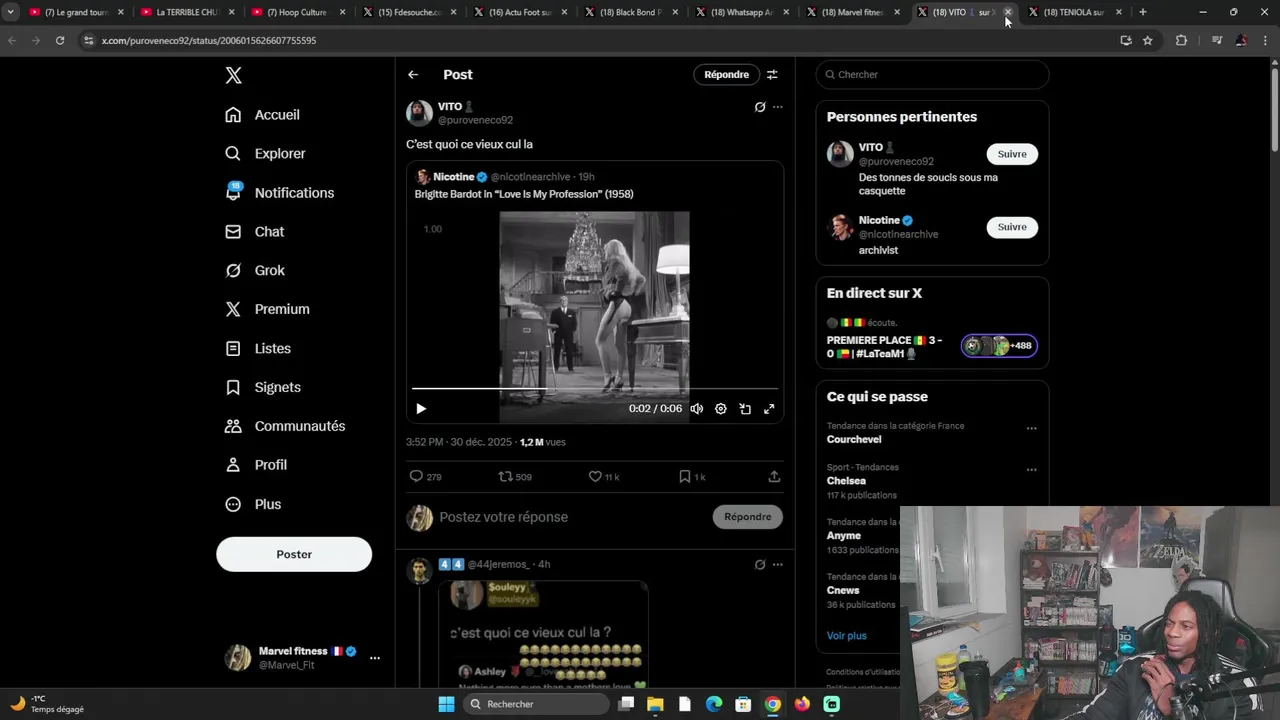This screenshot has height=720, width=1280.
Task: Click Voir plus under trends
Action: click(846, 636)
